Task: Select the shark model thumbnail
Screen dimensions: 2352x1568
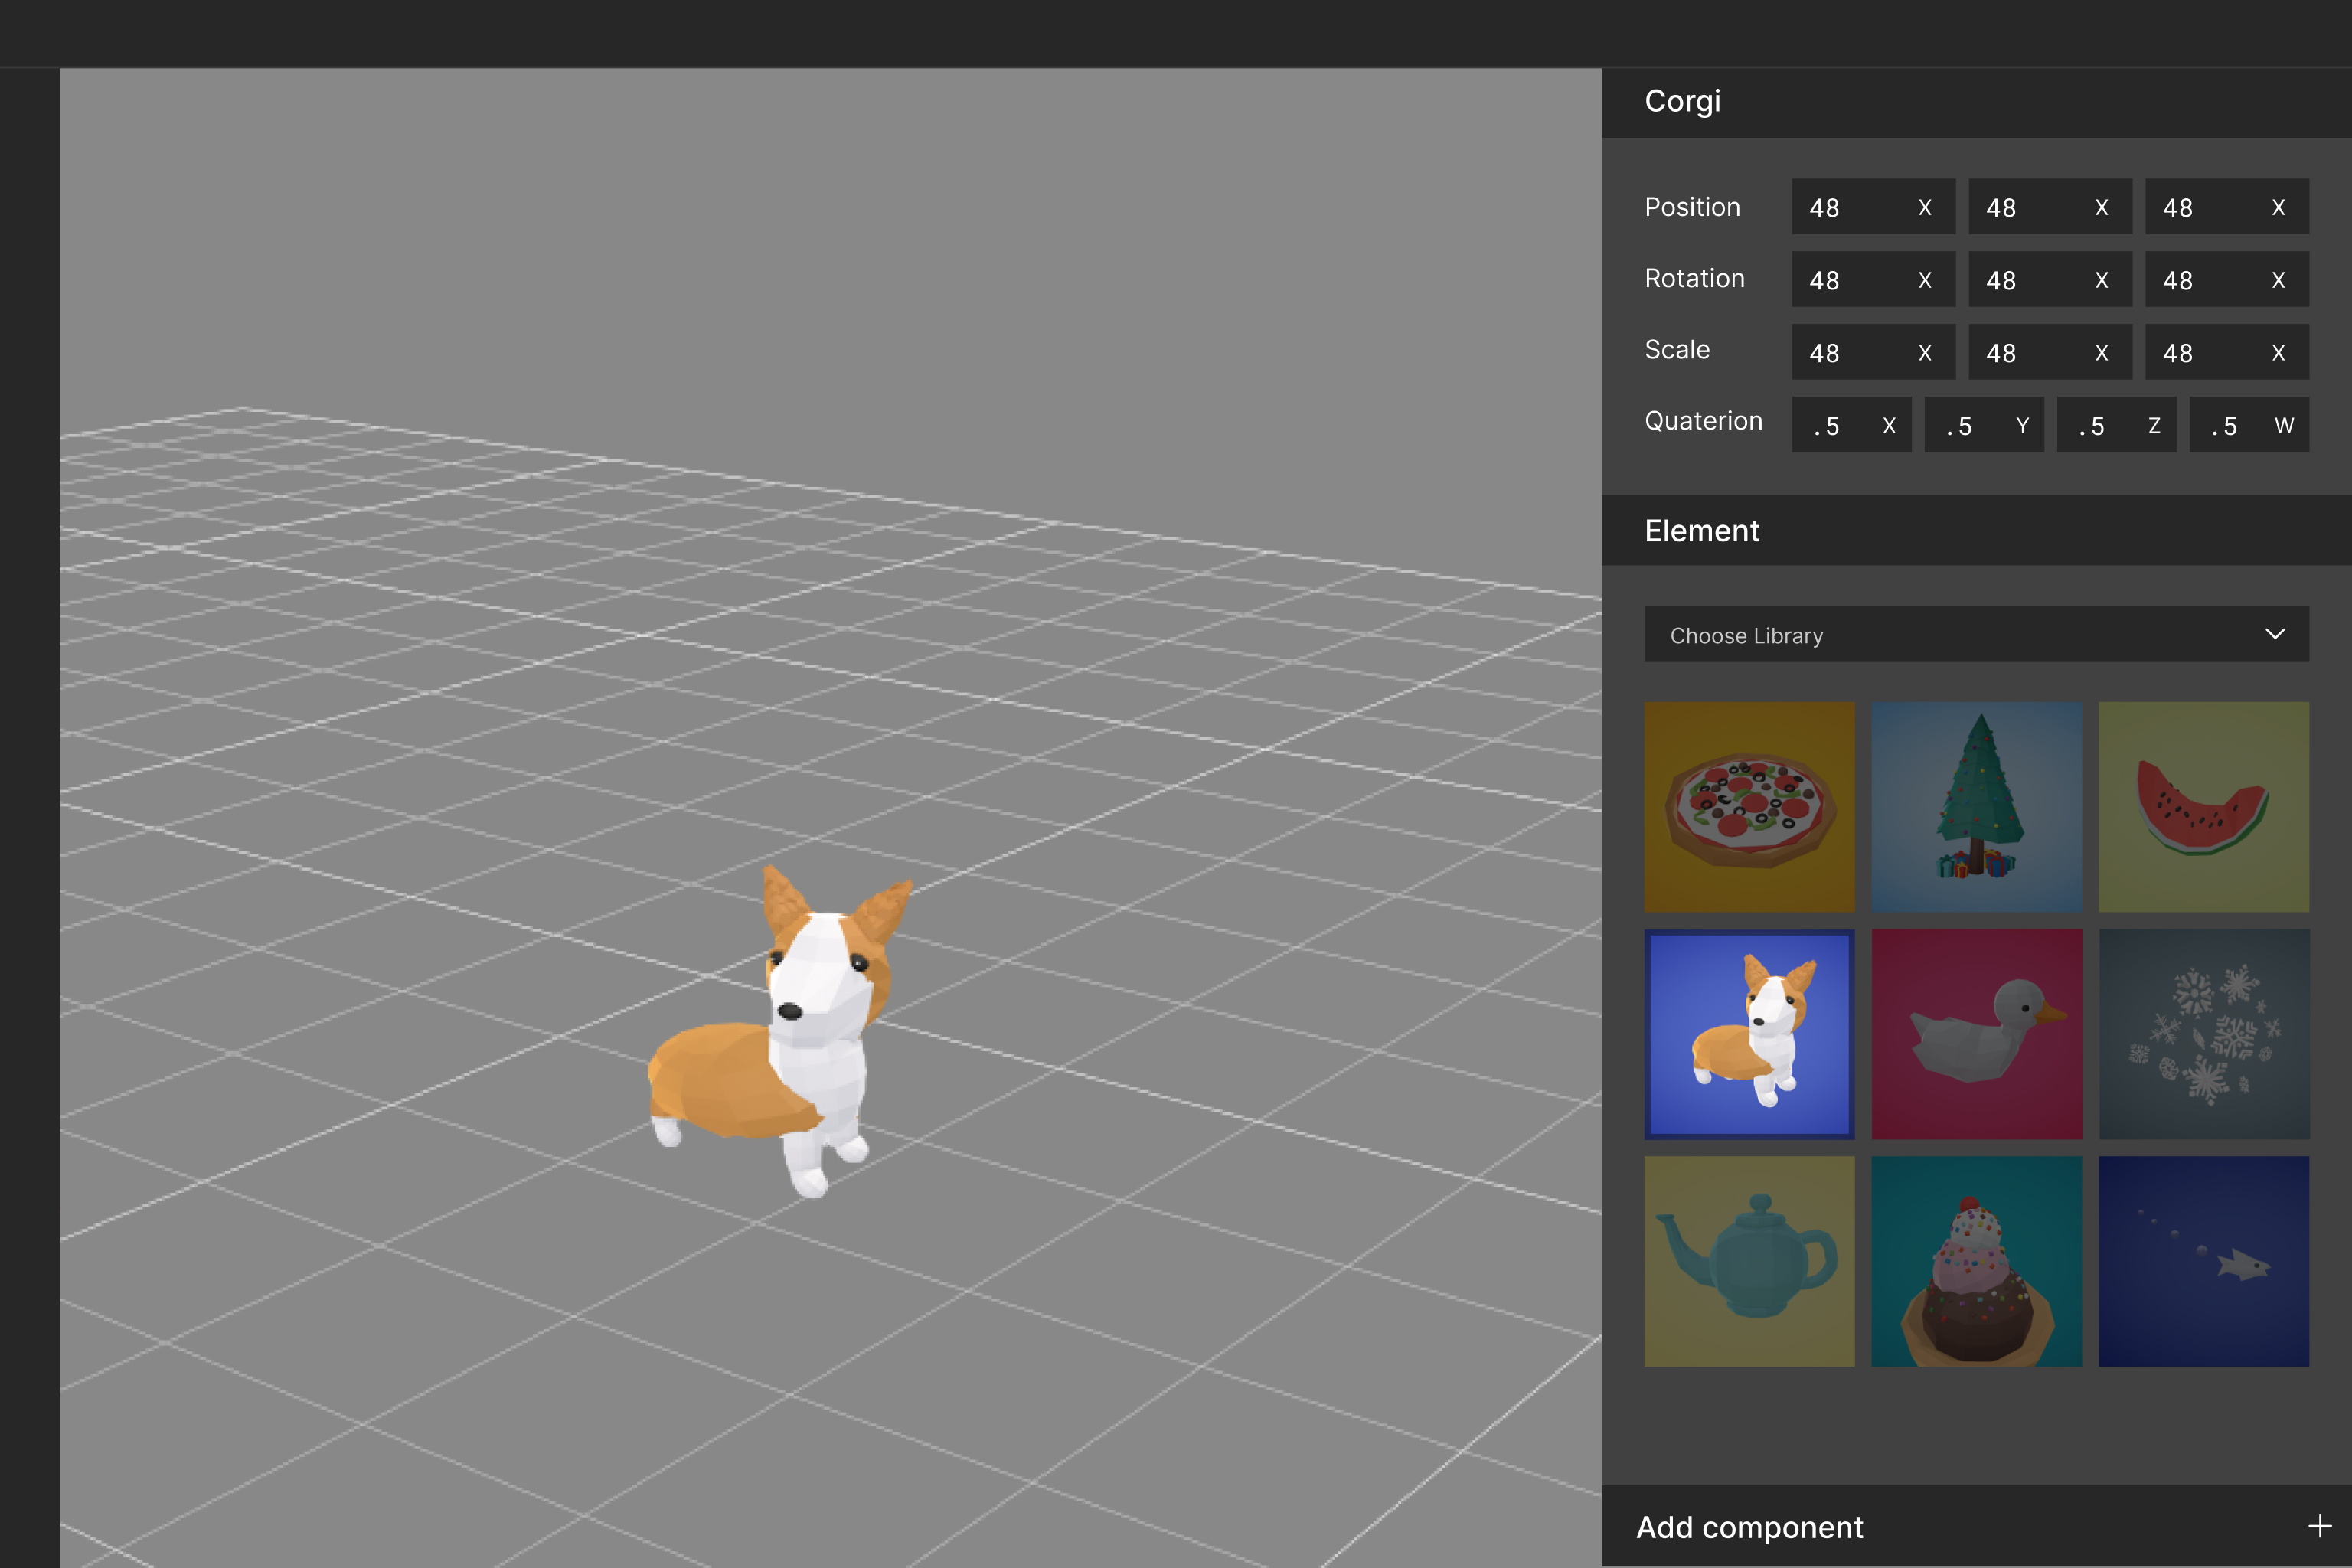Action: (x=2203, y=1261)
